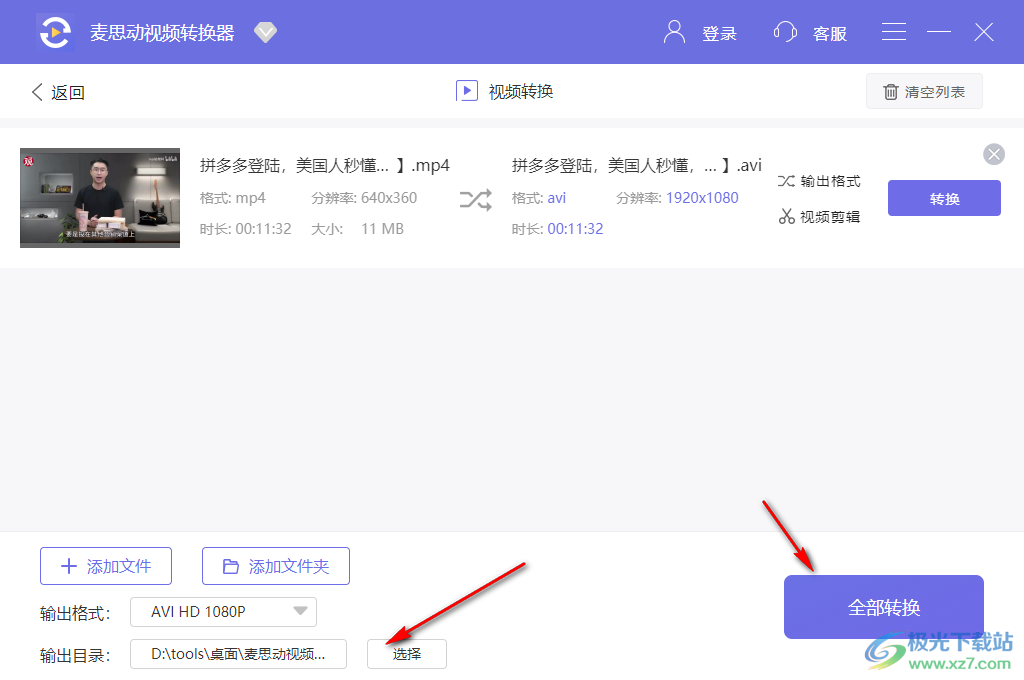The image size is (1024, 680).
Task: Click the 视频转换 play icon
Action: coord(467,91)
